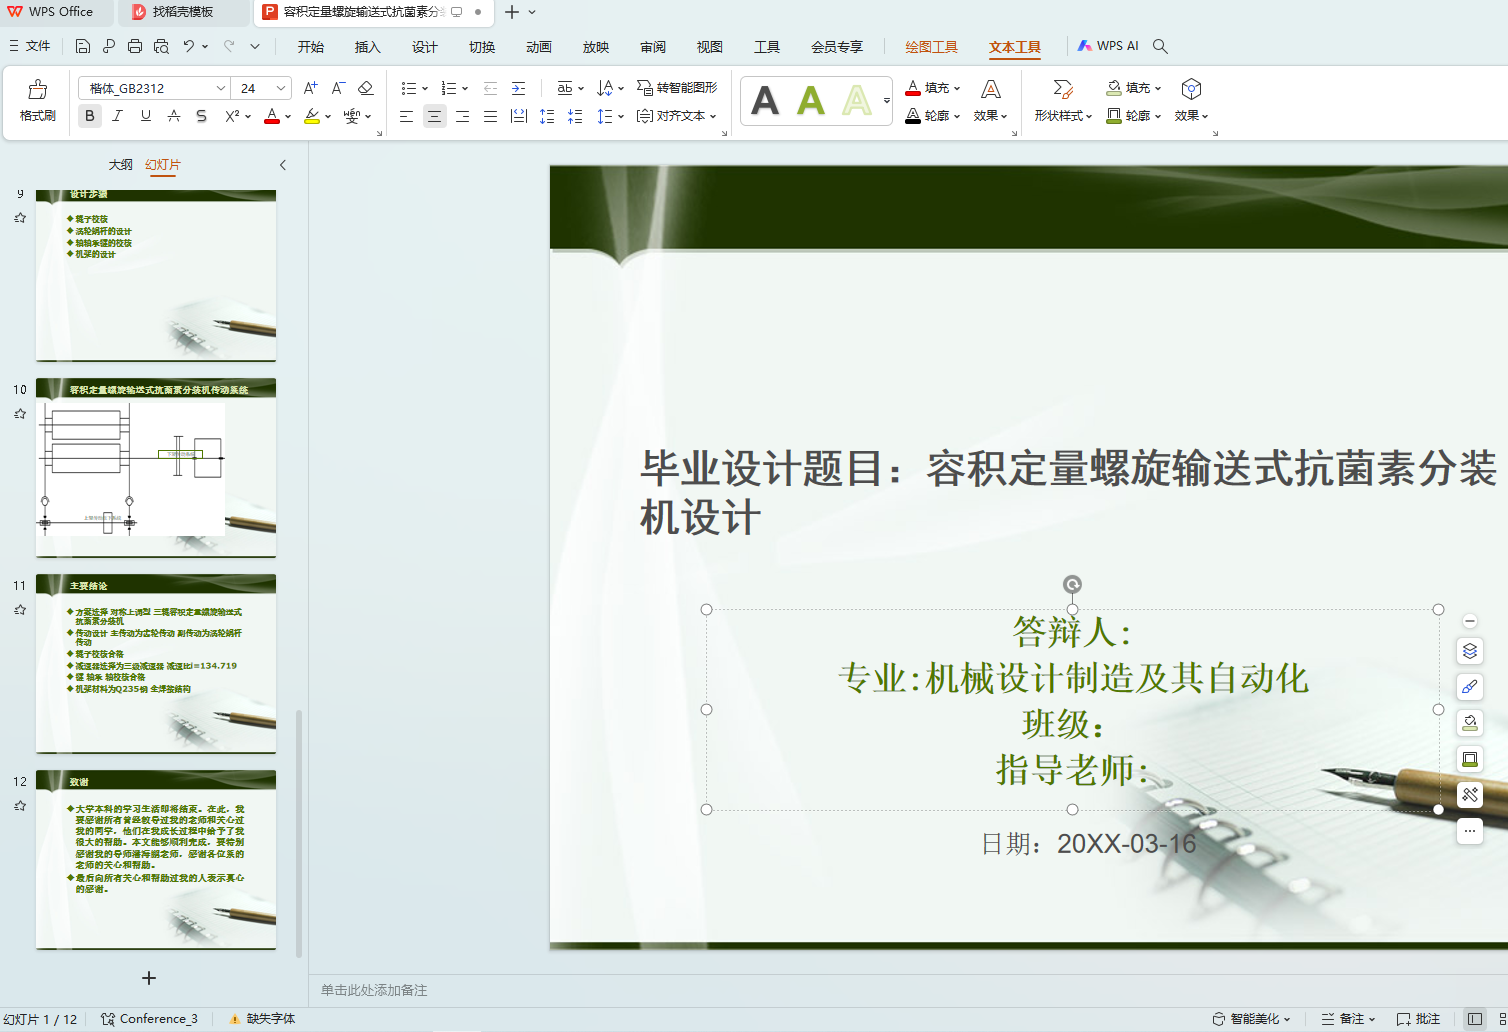
Task: Click the 备注 notes button in status bar
Action: coord(1348,1019)
